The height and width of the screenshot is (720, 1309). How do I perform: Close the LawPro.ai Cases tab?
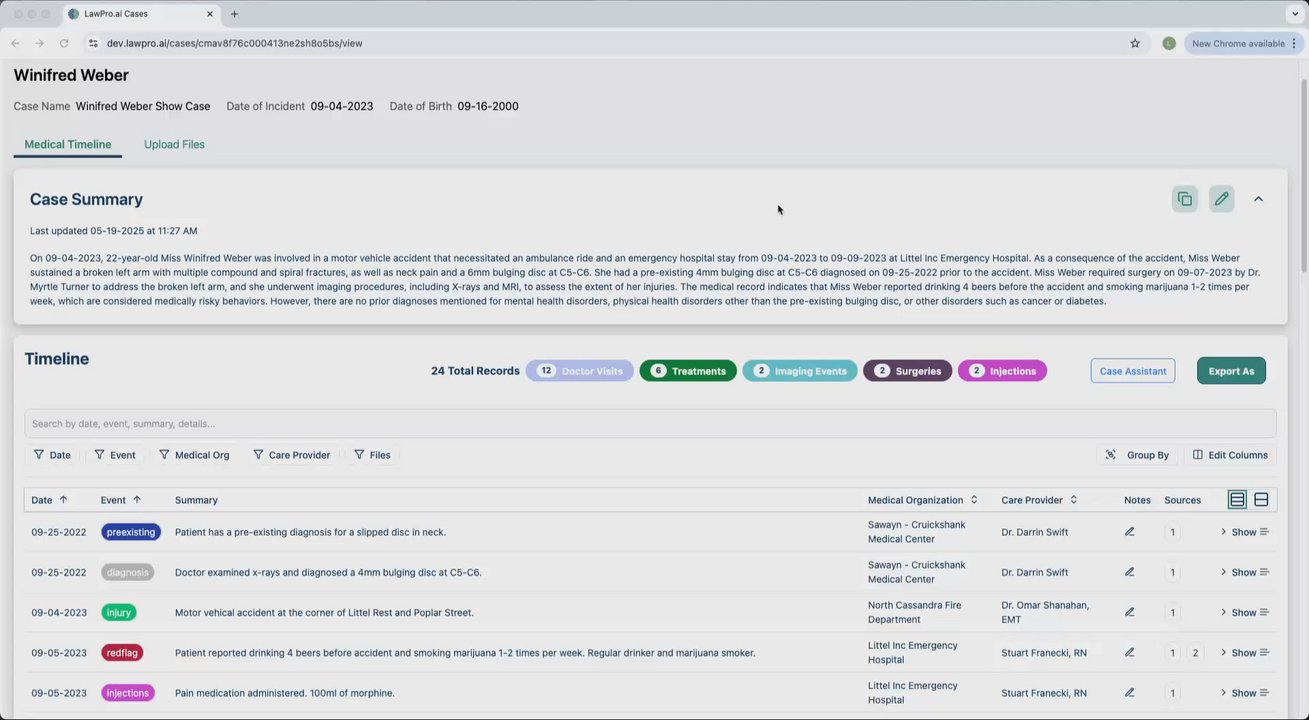(x=210, y=14)
